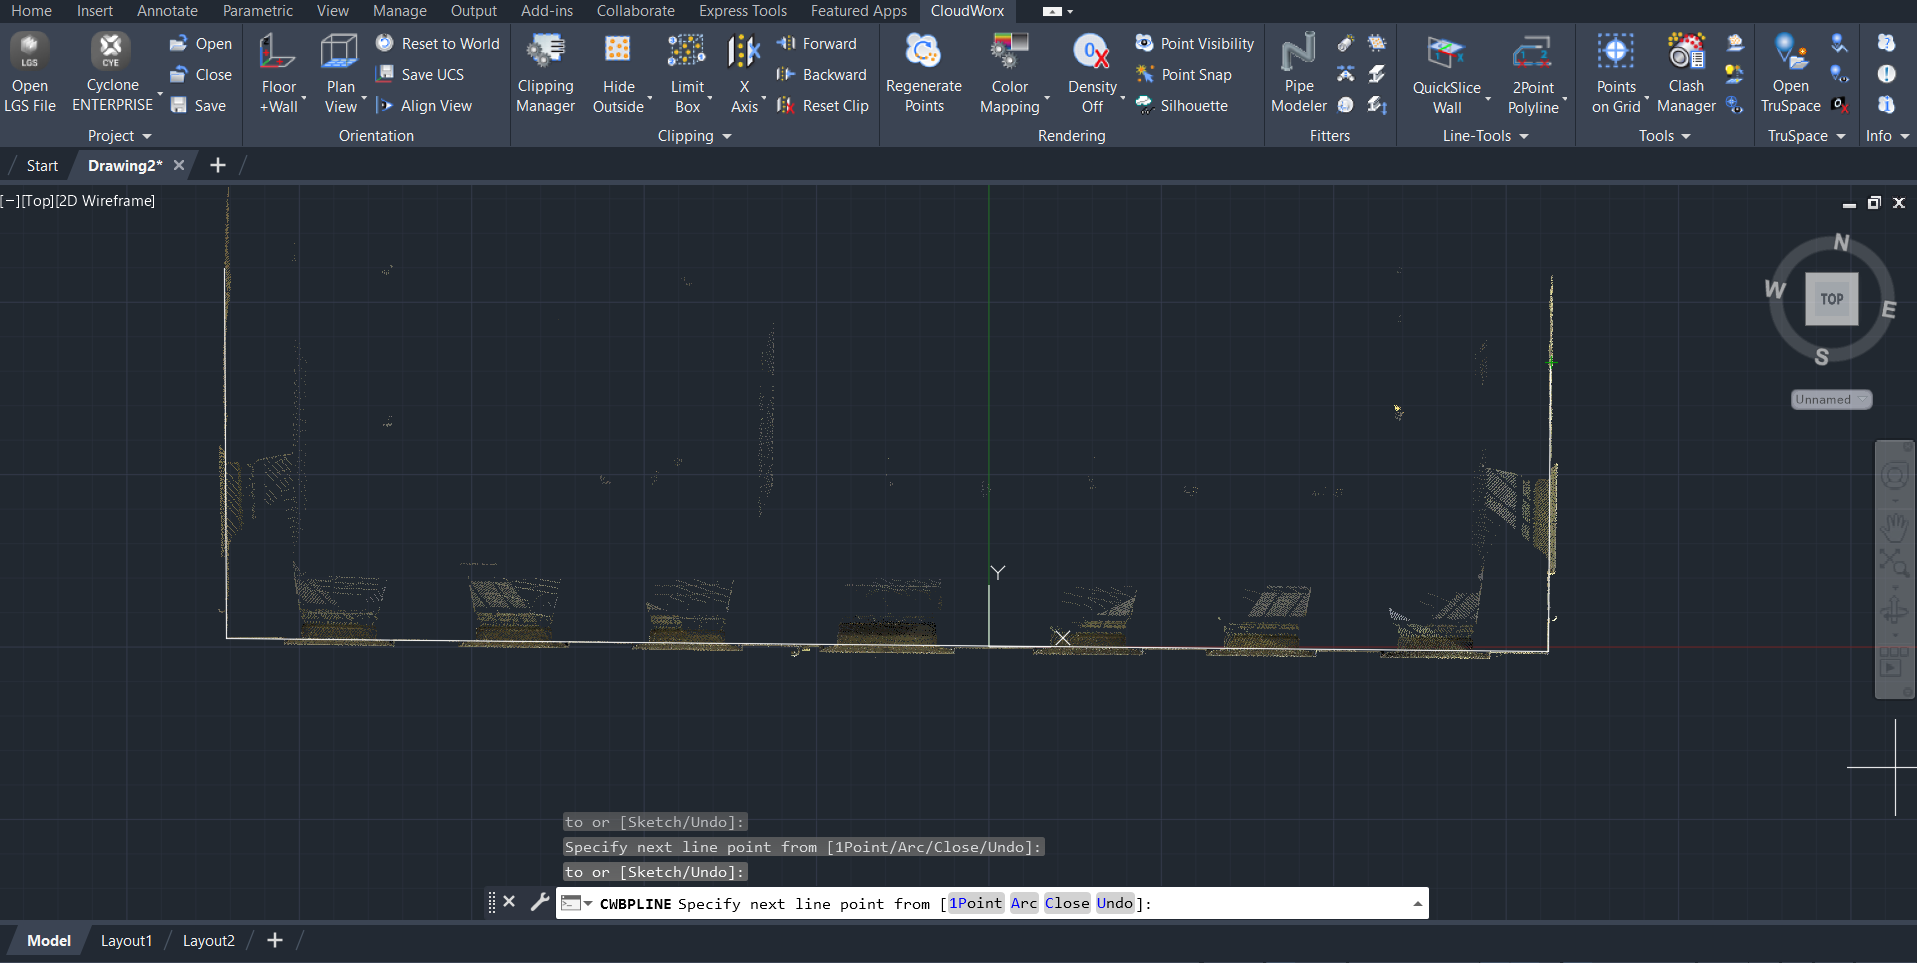Switch to the Annotate ribbon tab
This screenshot has width=1917, height=963.
coord(167,11)
